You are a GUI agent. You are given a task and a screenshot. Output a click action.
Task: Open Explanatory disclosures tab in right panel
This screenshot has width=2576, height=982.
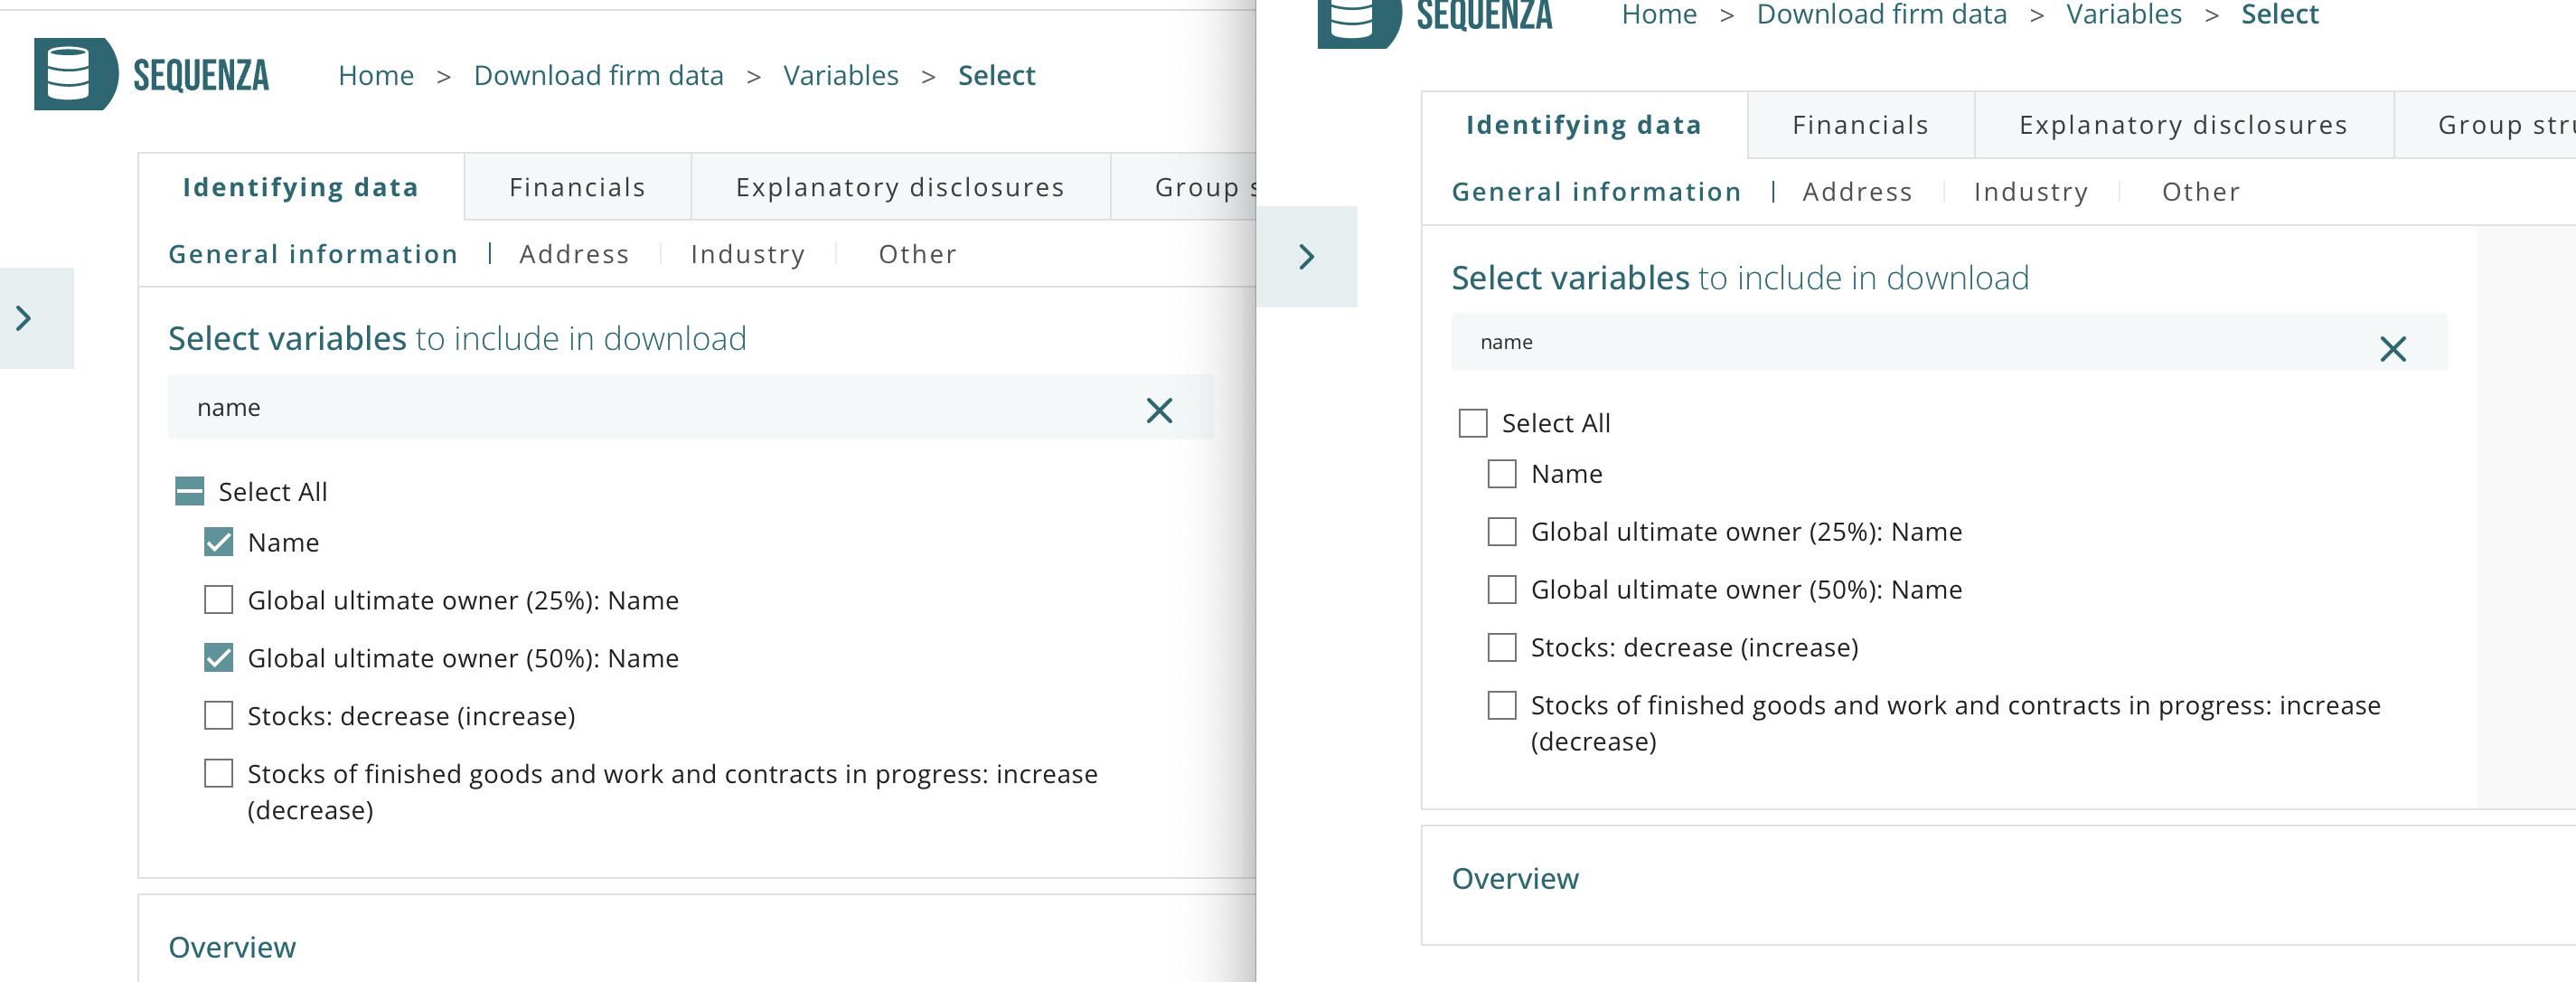pos(2182,125)
